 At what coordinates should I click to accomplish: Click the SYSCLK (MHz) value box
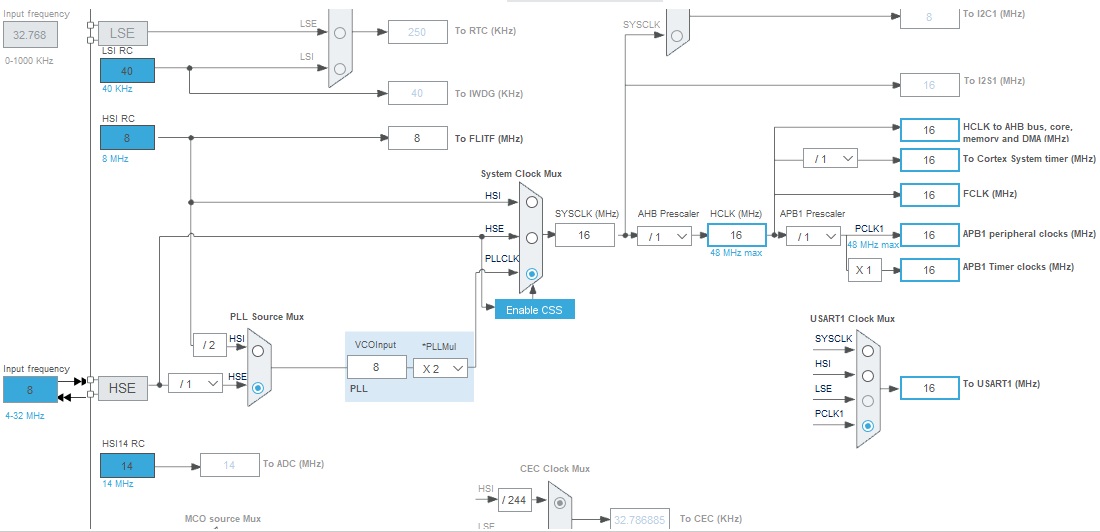[x=585, y=235]
